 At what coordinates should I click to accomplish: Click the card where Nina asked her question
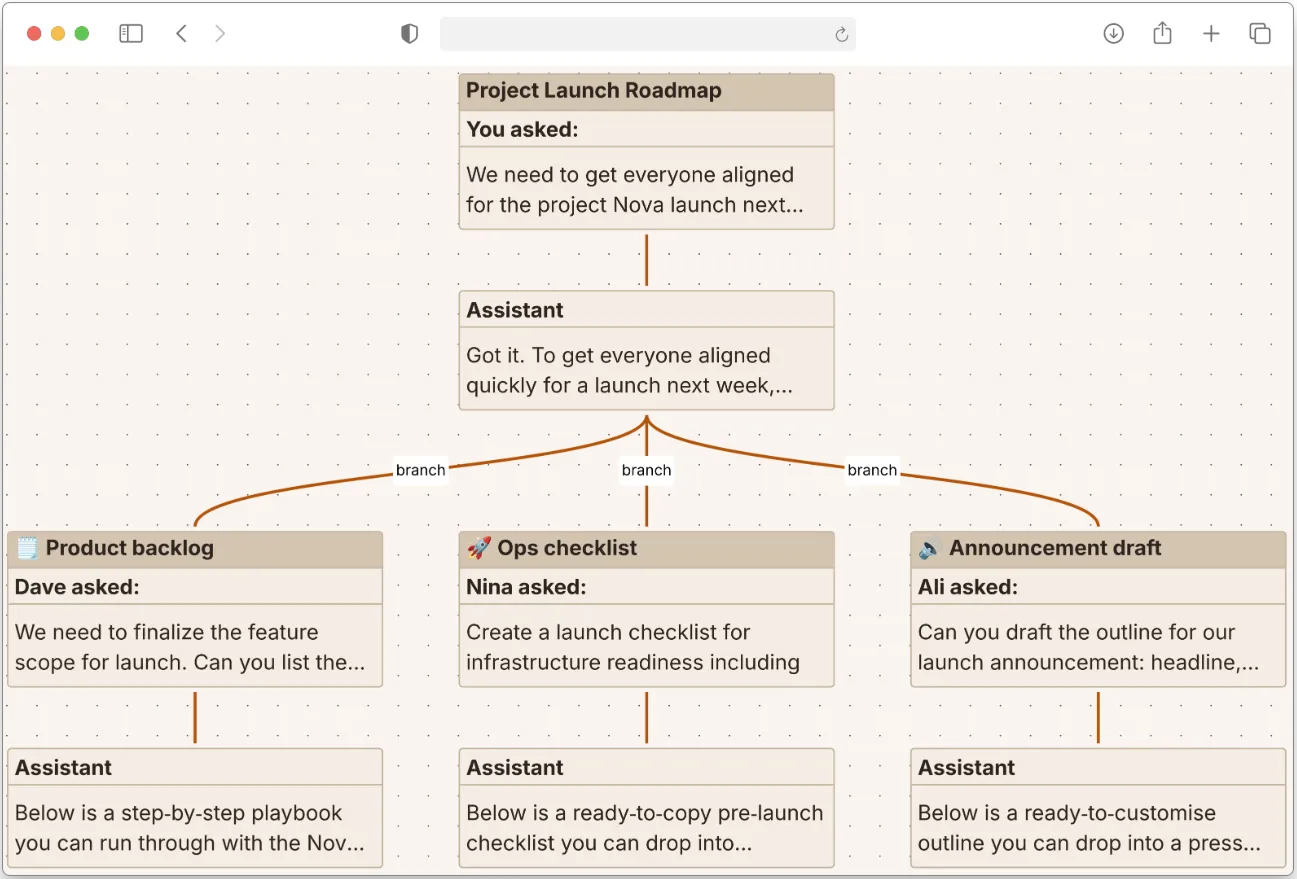646,610
